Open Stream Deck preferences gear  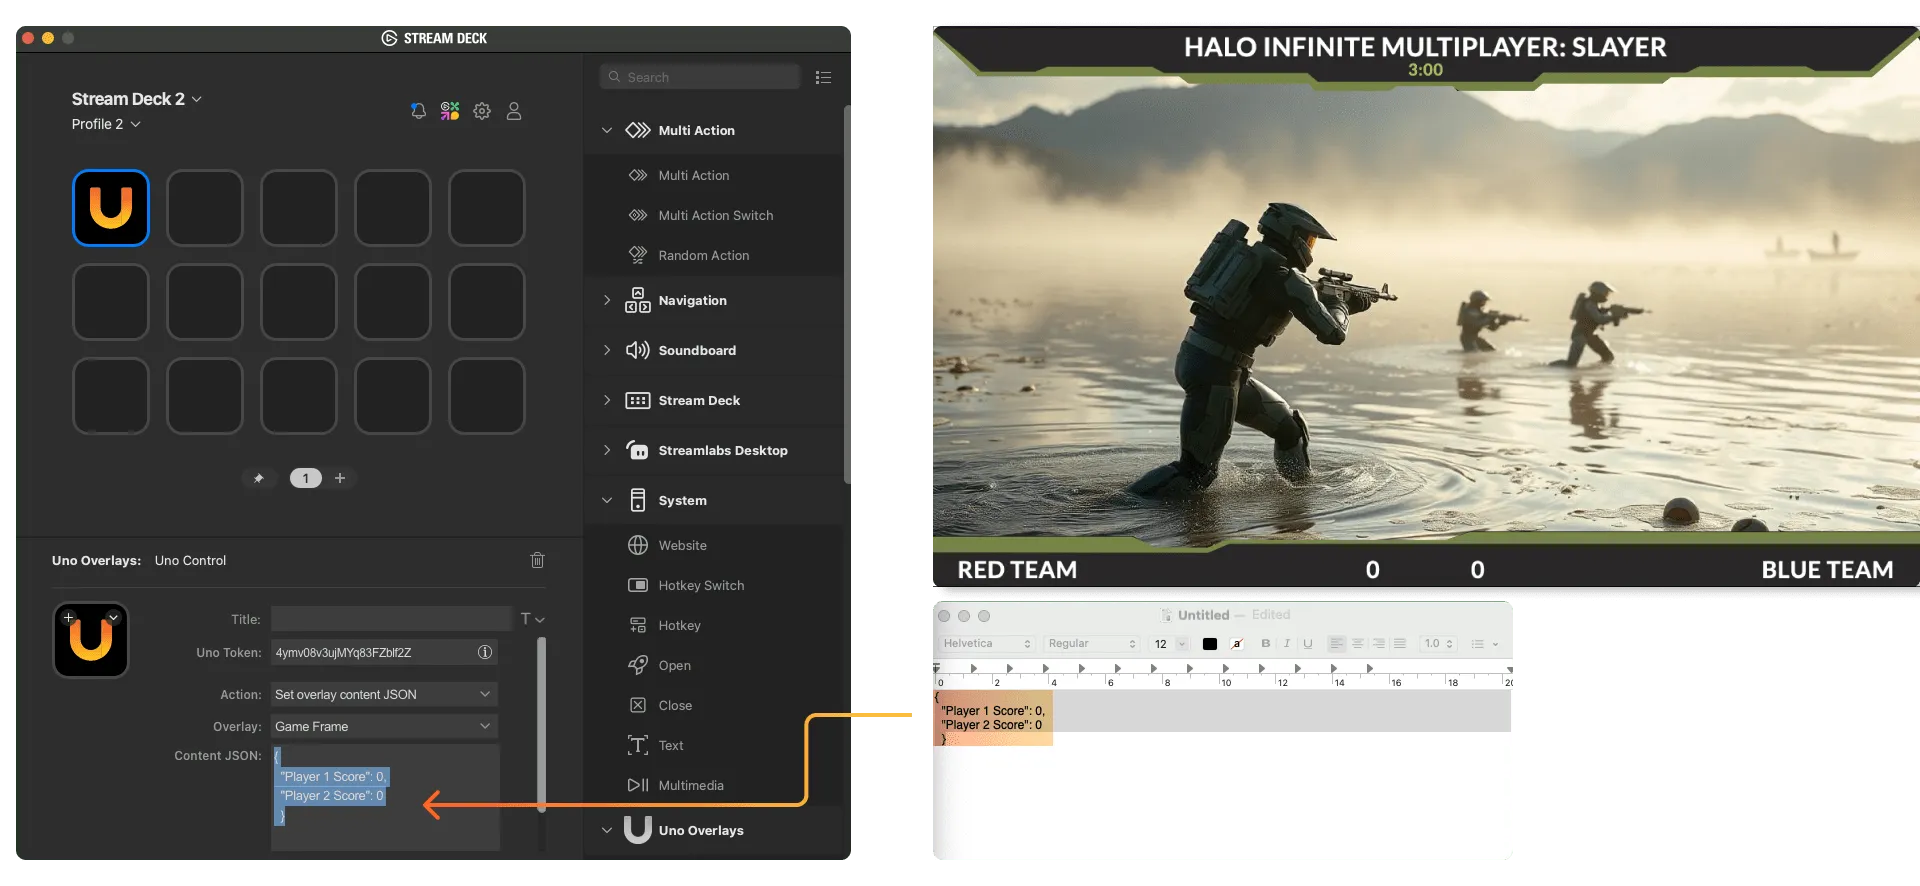pyautogui.click(x=482, y=111)
